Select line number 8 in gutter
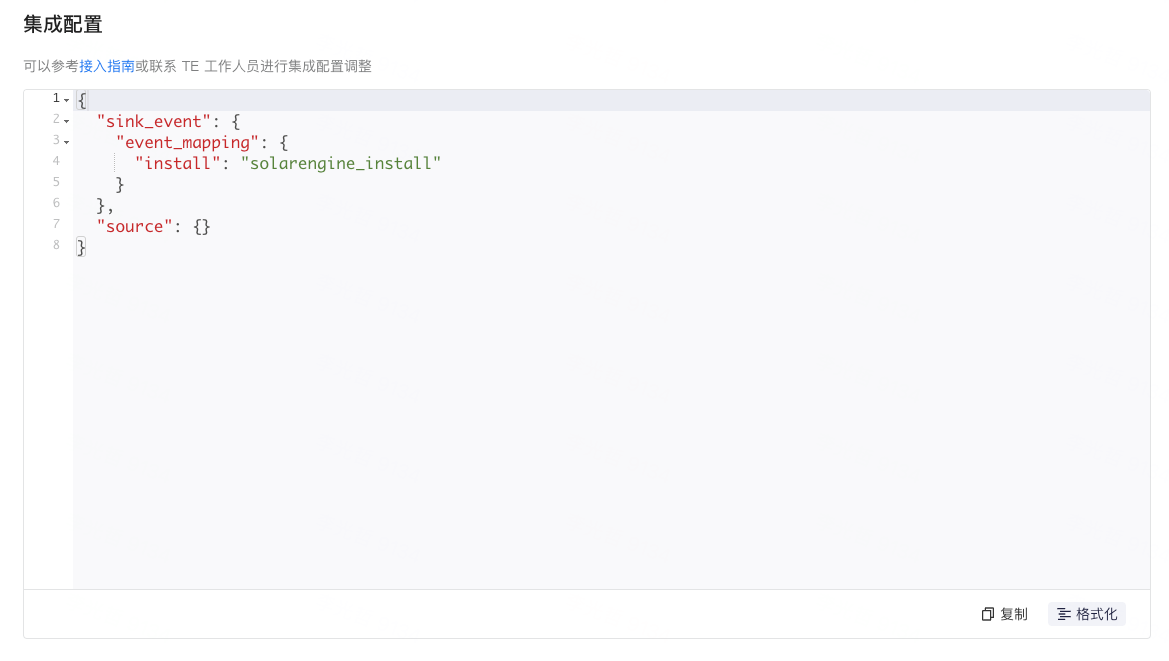The width and height of the screenshot is (1169, 661). [56, 244]
